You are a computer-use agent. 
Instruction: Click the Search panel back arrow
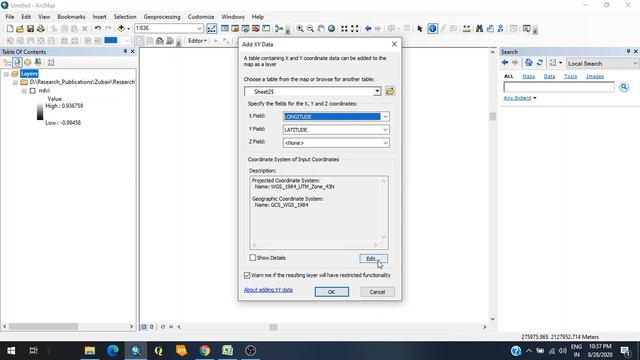coord(505,63)
